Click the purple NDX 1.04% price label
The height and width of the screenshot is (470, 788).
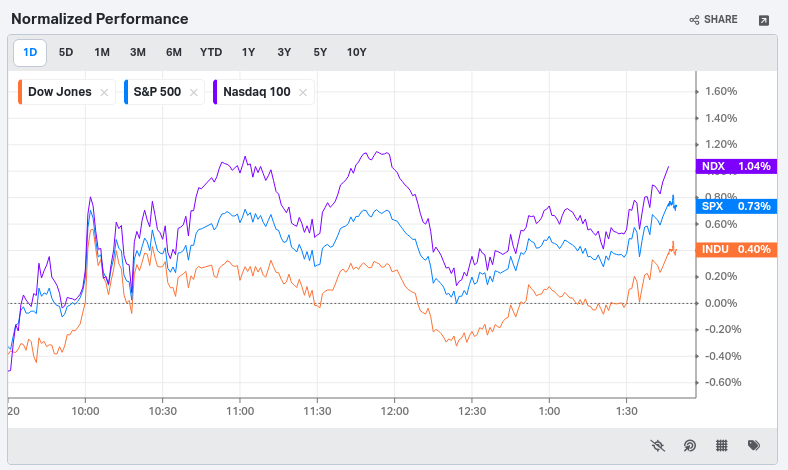click(x=735, y=166)
